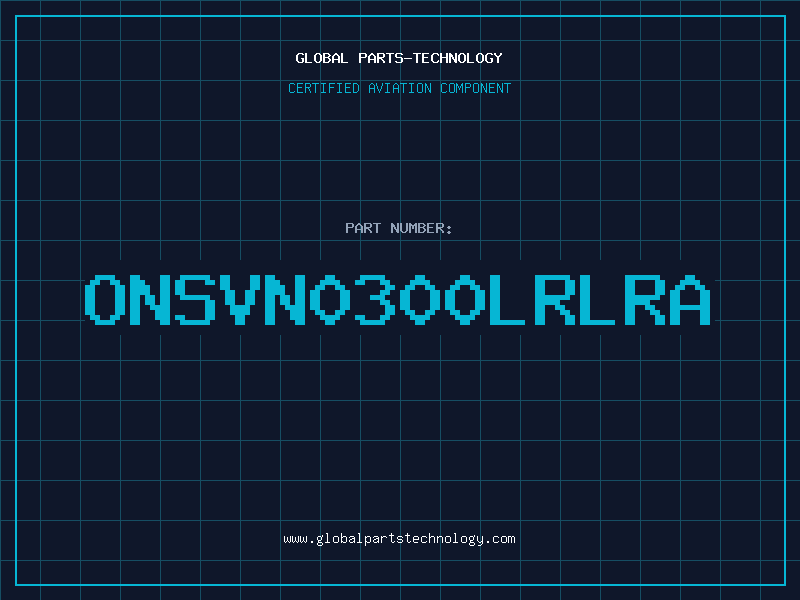The height and width of the screenshot is (600, 800).
Task: Select the letter V in the part number
Action: [x=240, y=300]
